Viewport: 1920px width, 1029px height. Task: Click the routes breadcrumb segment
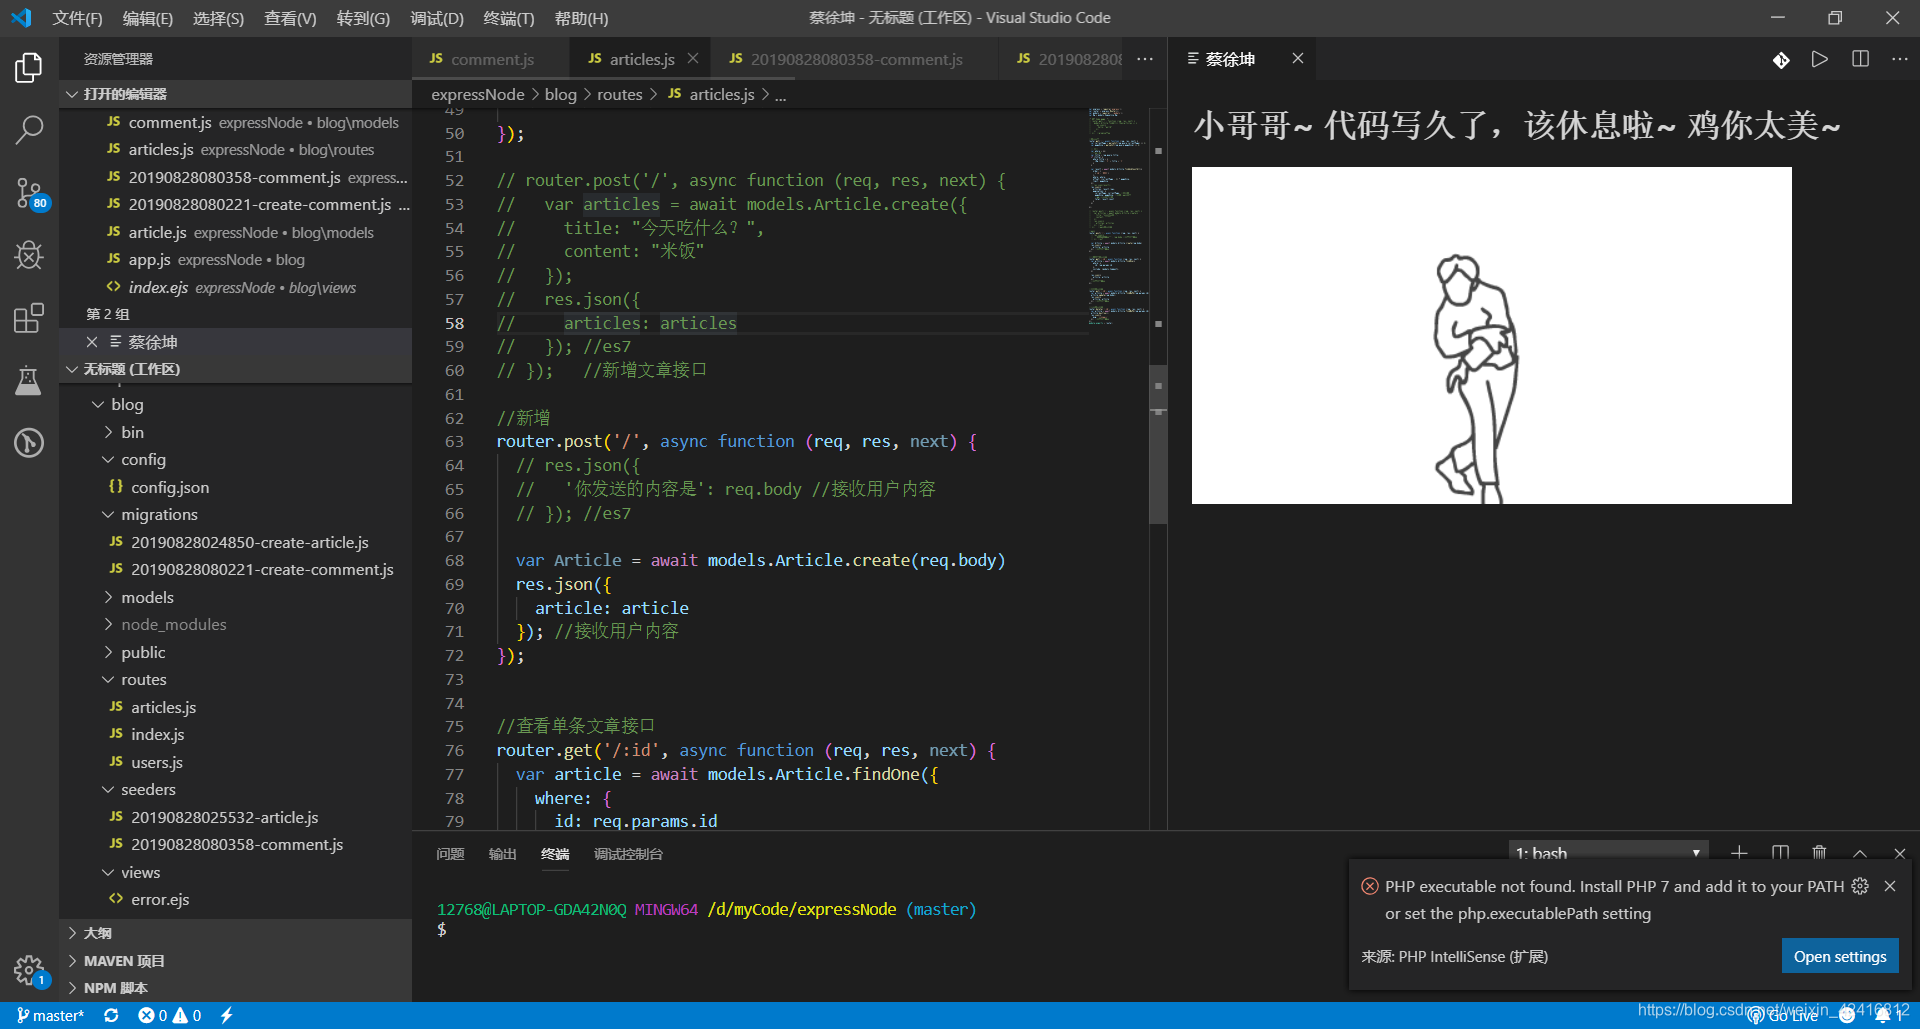point(620,94)
